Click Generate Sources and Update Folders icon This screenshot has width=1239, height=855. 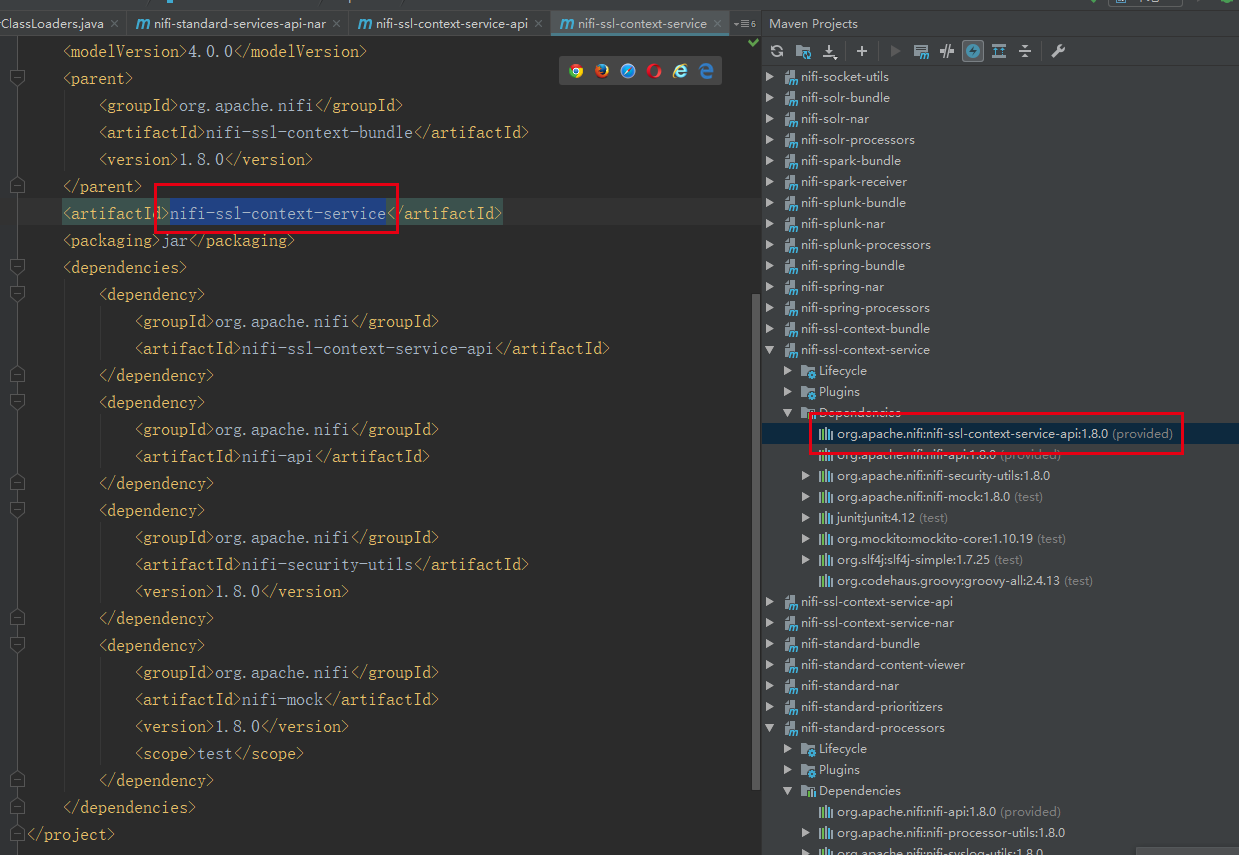[803, 51]
